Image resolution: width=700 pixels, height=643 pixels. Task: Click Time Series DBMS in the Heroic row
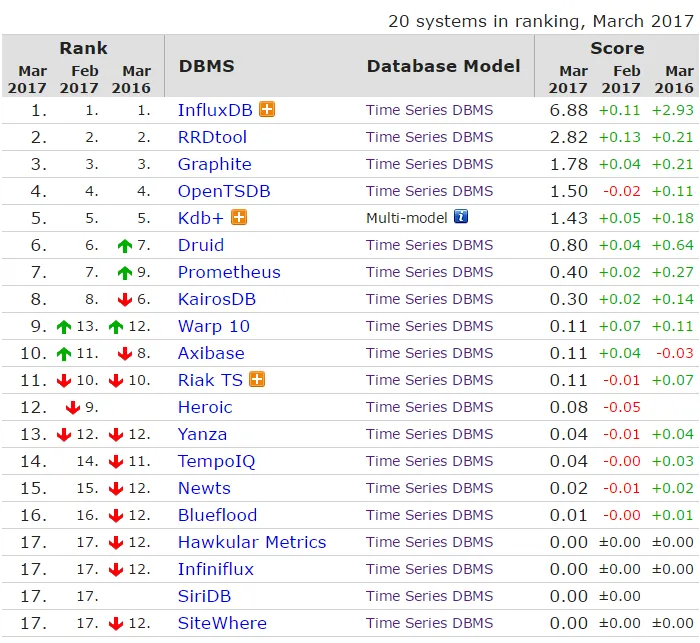[x=429, y=407]
